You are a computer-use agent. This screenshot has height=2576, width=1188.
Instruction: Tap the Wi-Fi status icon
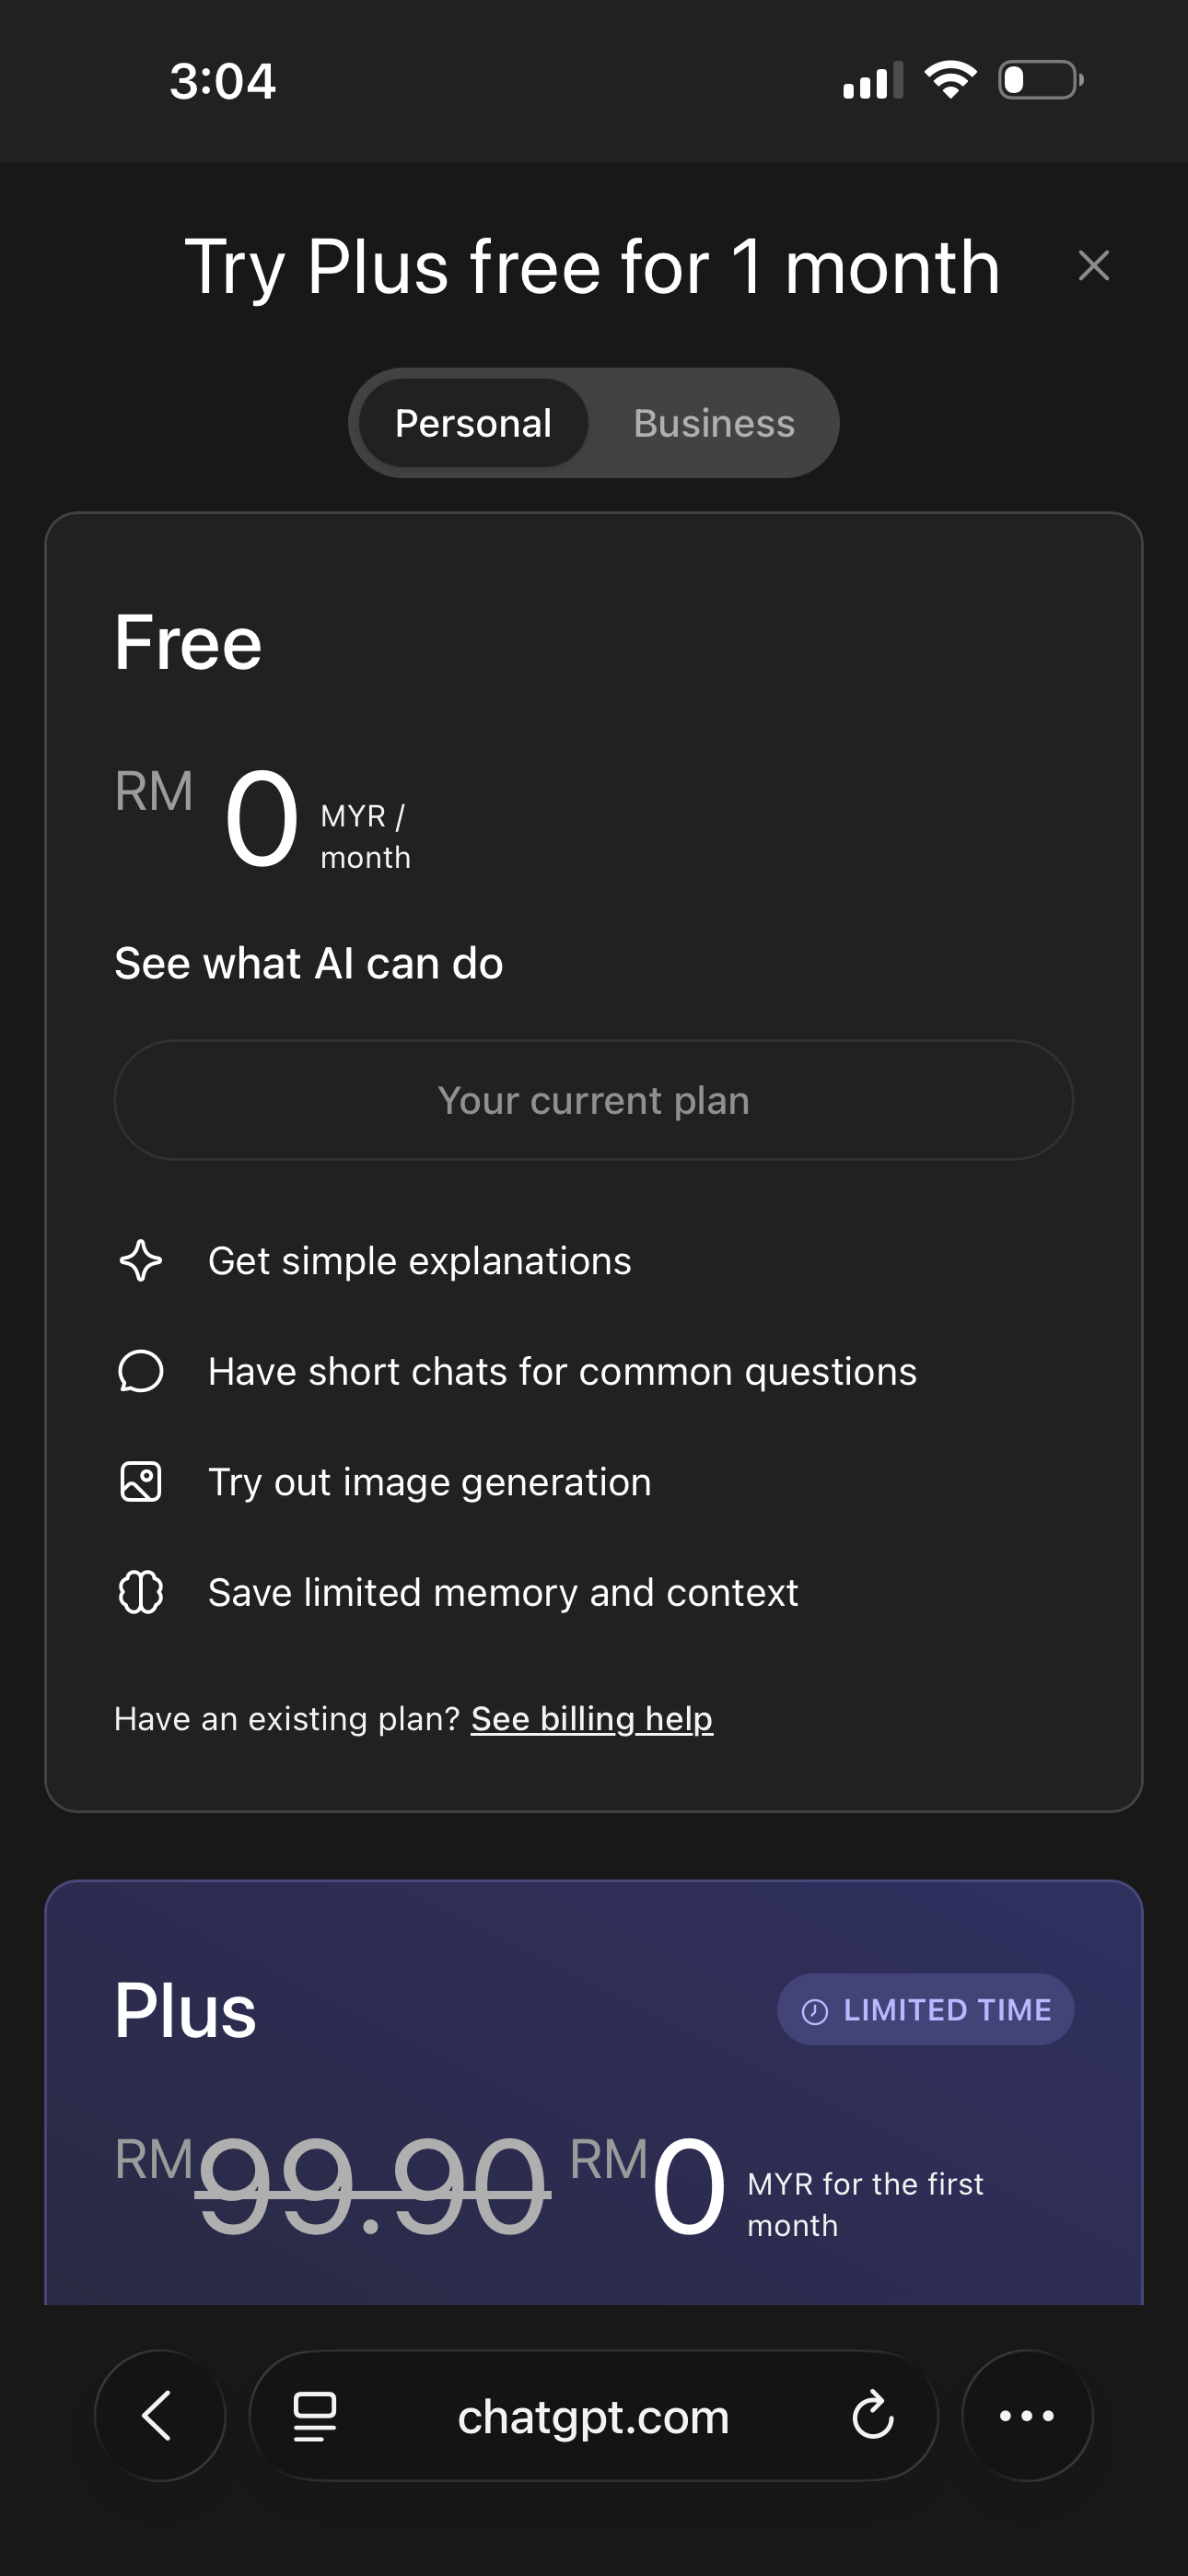tap(950, 80)
